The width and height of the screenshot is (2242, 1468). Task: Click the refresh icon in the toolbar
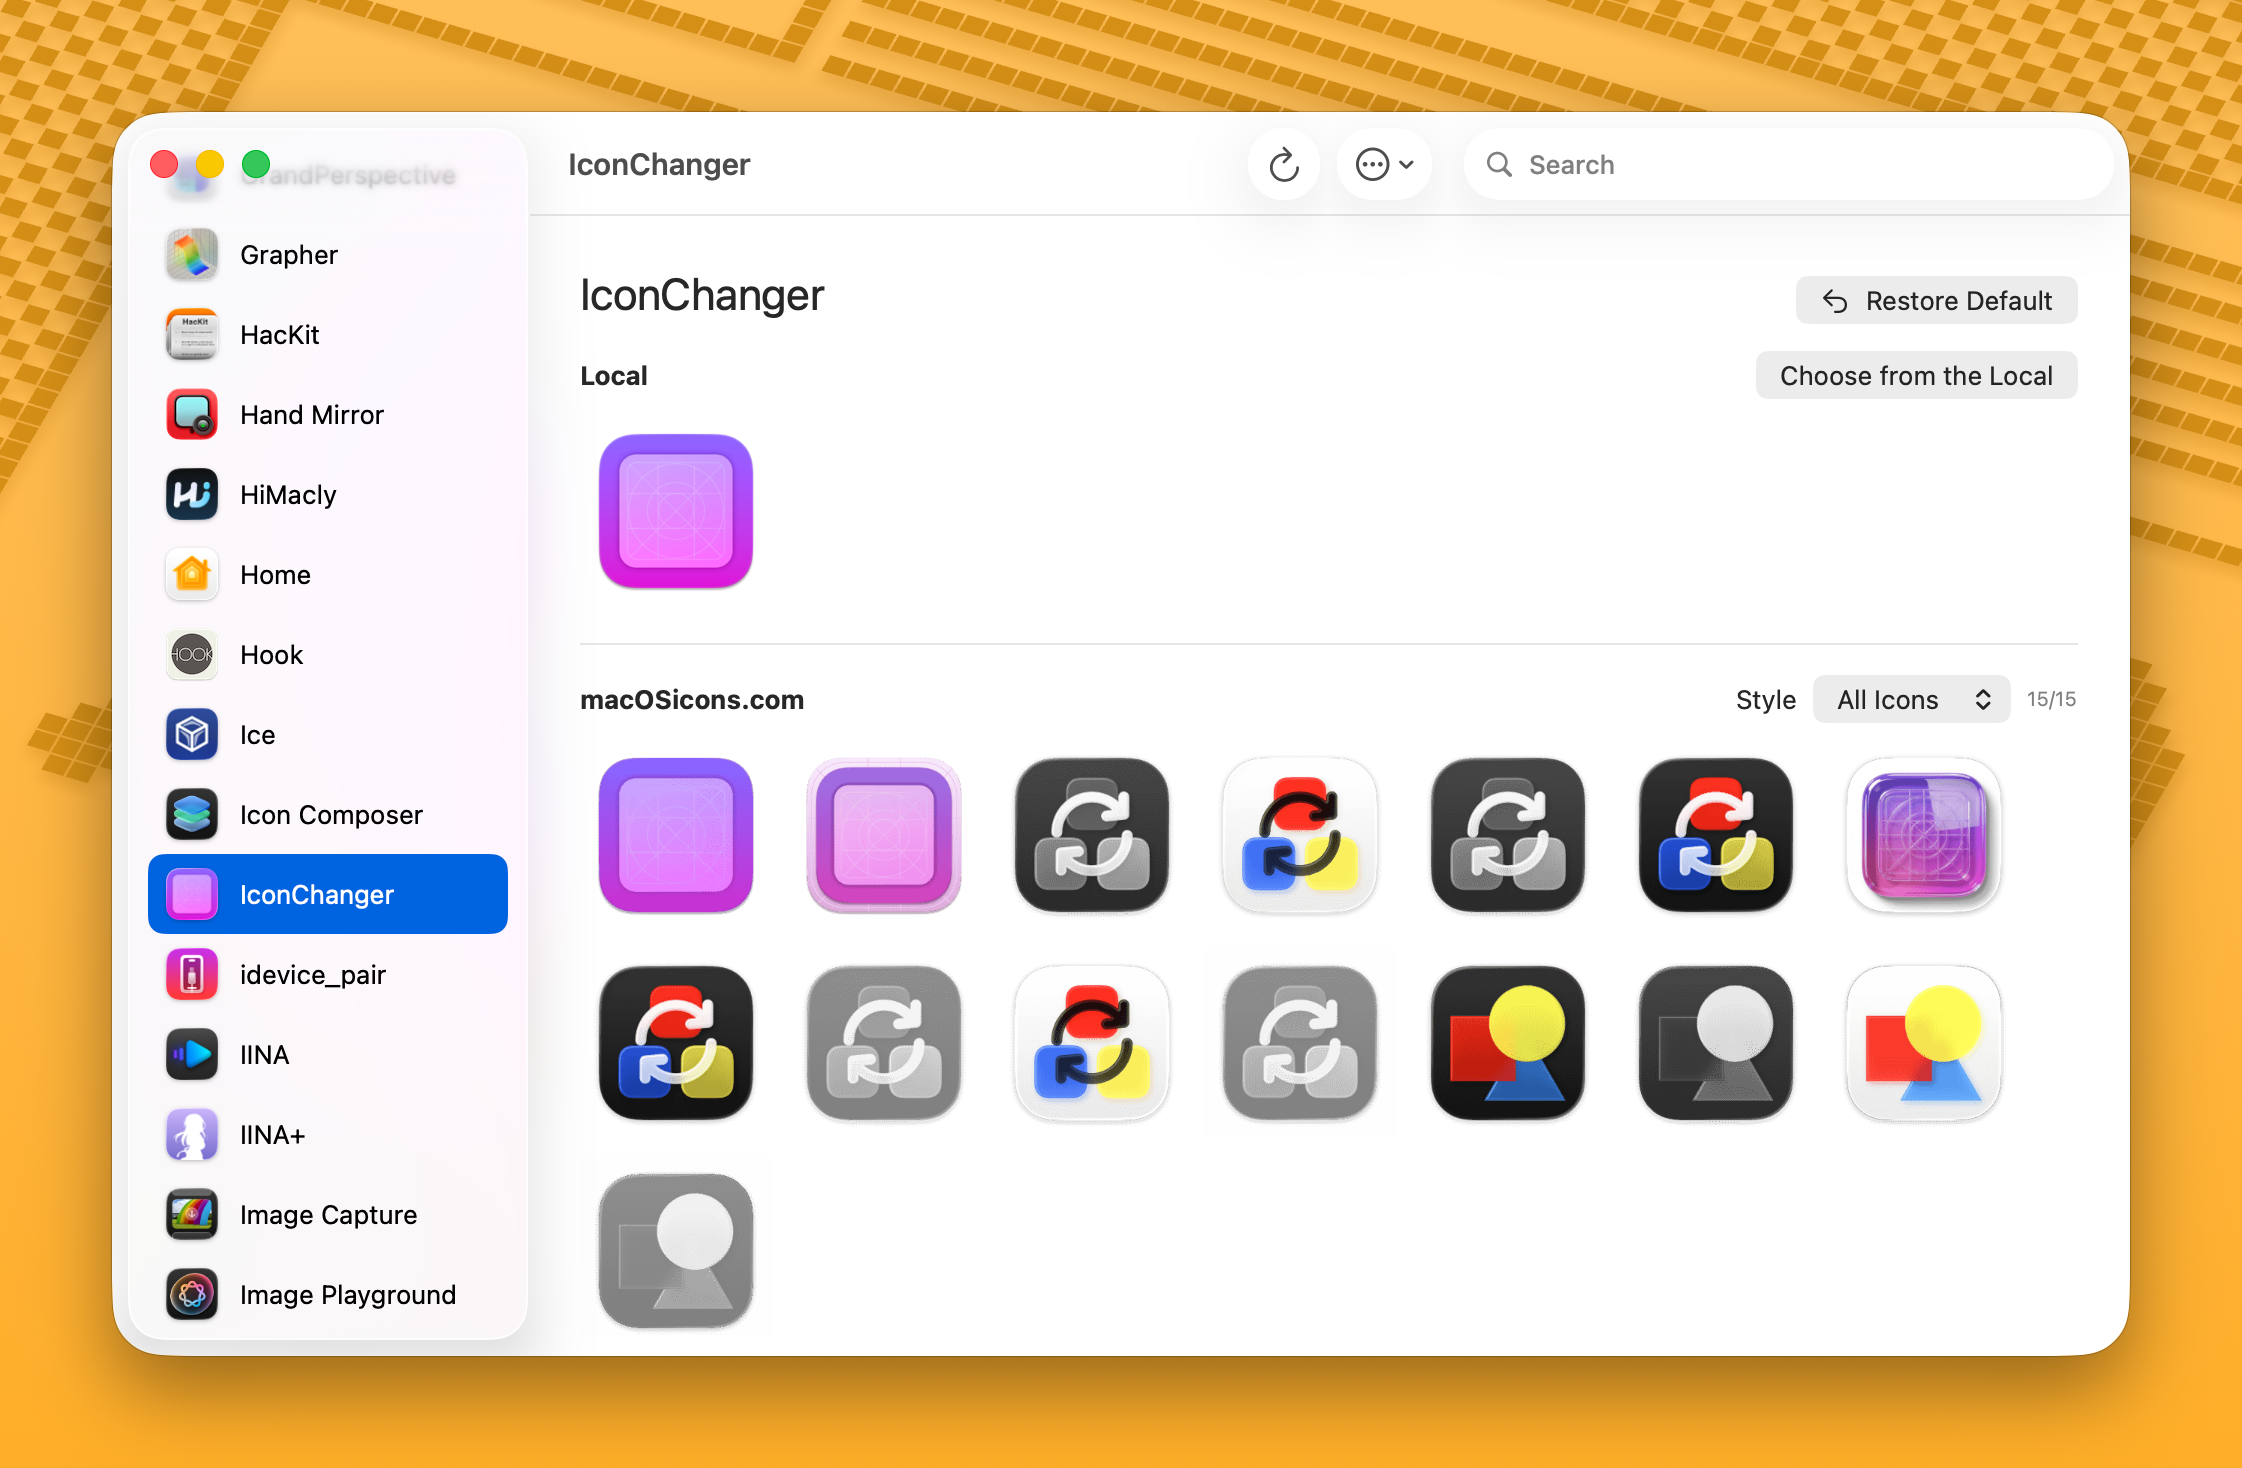pyautogui.click(x=1283, y=164)
